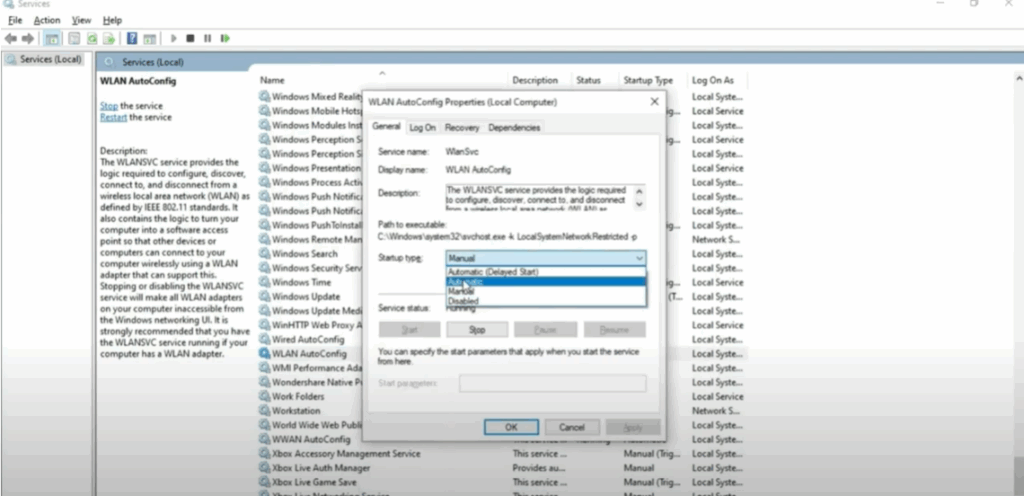The width and height of the screenshot is (1024, 496).
Task: Click the Restart the service link
Action: coord(113,117)
